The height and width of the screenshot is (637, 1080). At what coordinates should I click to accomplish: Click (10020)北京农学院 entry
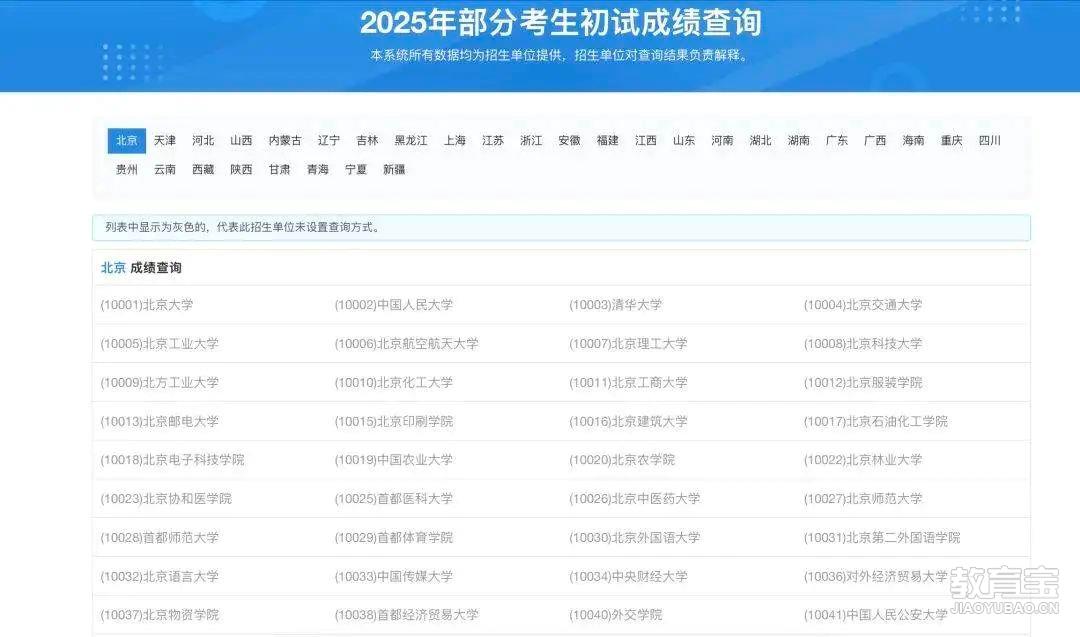click(622, 460)
